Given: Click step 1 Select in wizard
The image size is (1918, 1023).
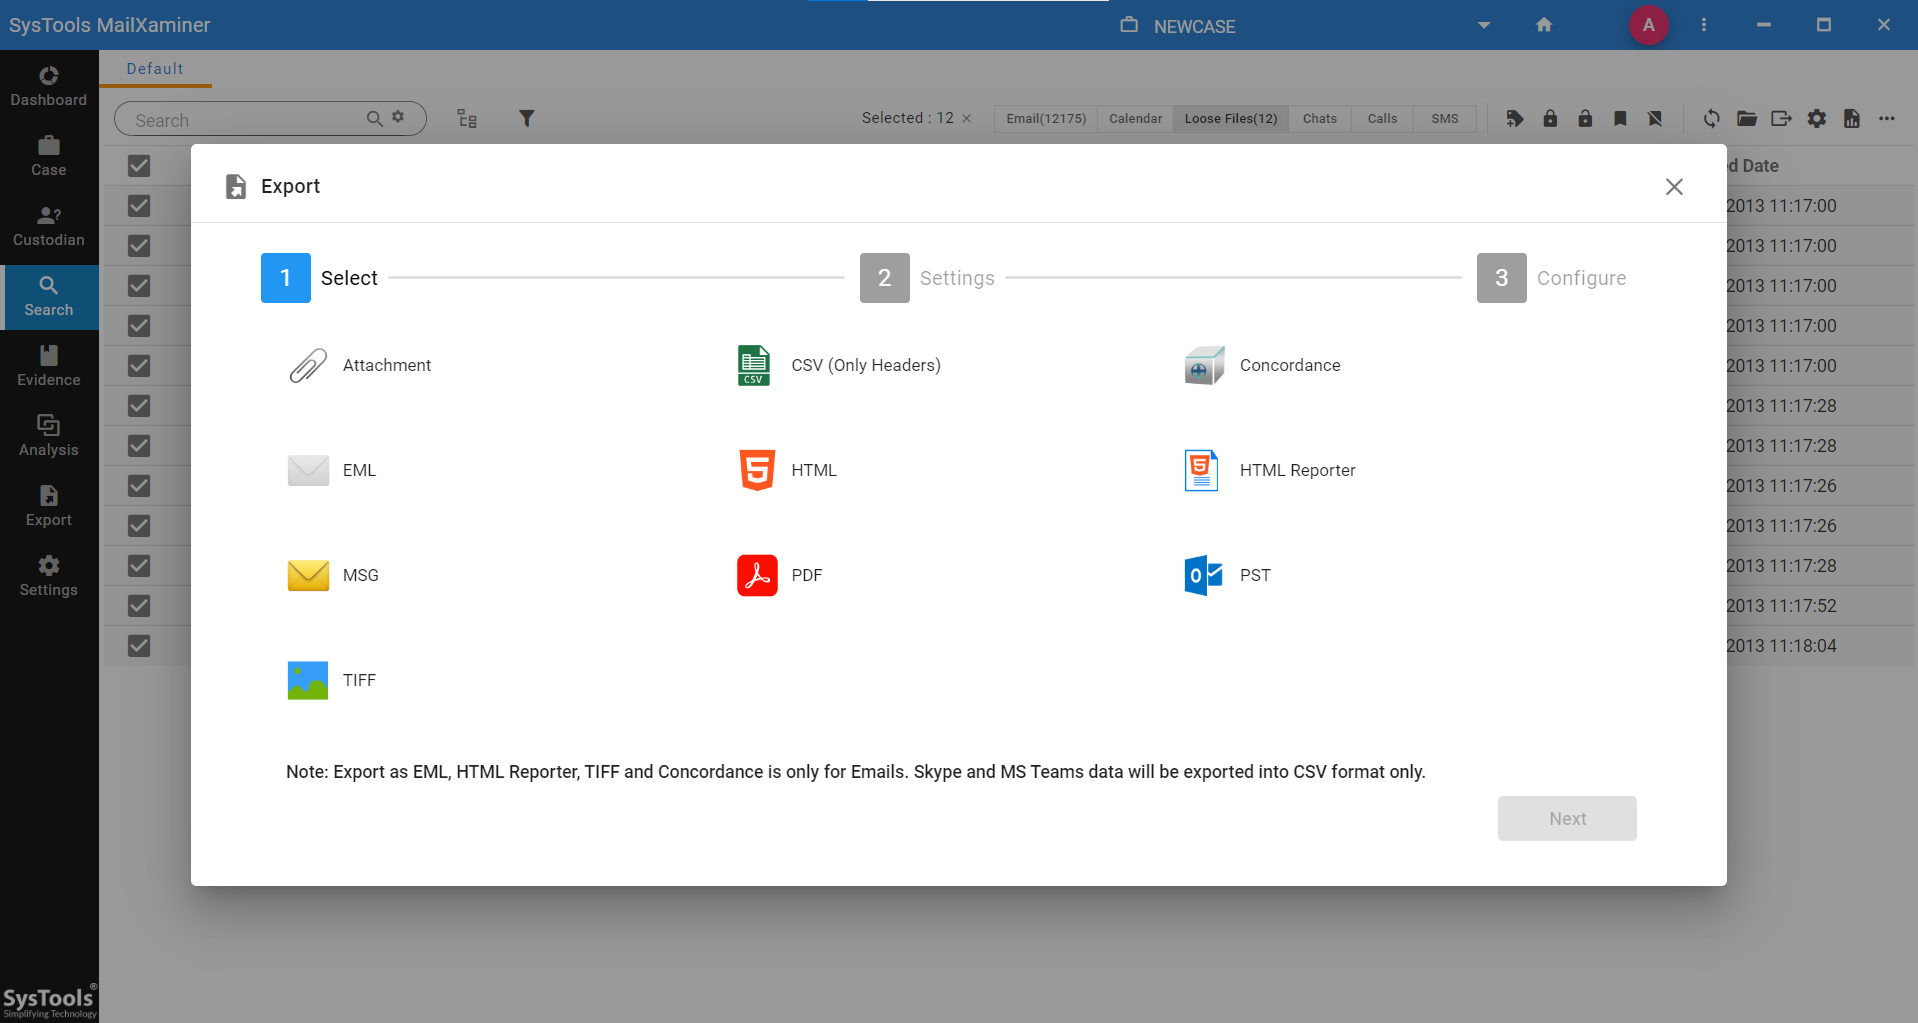Looking at the screenshot, I should point(320,278).
